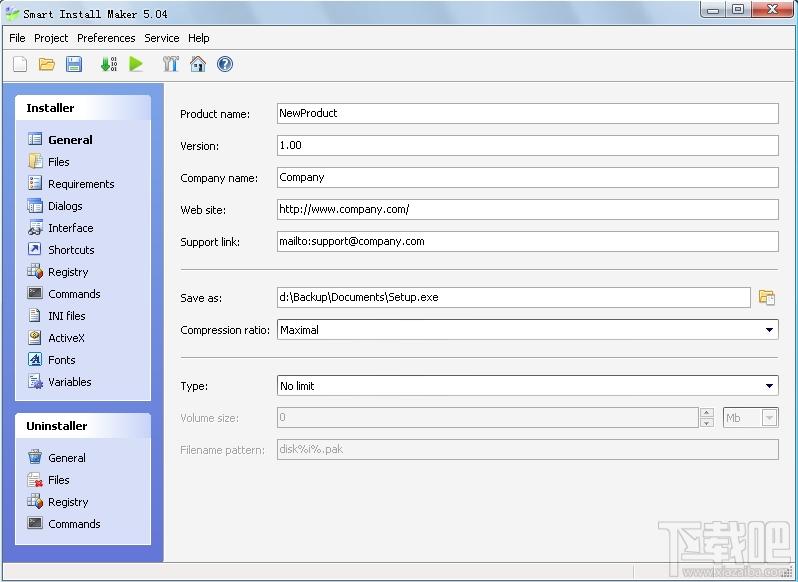Click the green Run test icon
The image size is (798, 582).
(x=136, y=64)
